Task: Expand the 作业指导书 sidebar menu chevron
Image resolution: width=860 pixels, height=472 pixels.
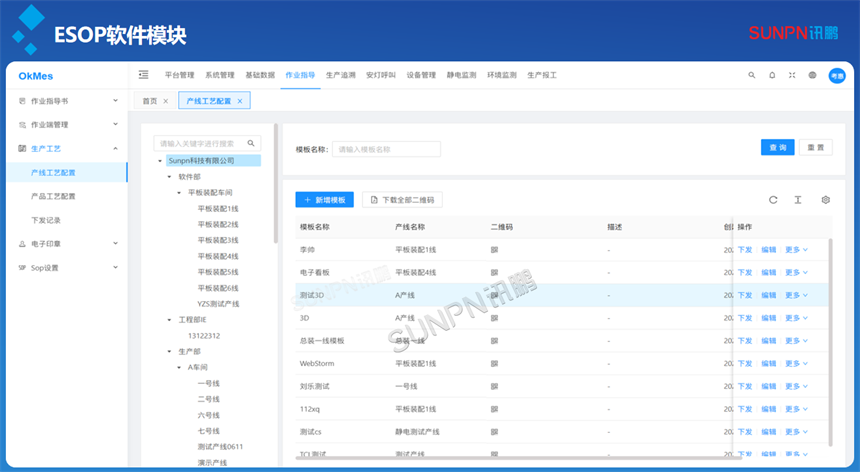Action: [x=115, y=100]
